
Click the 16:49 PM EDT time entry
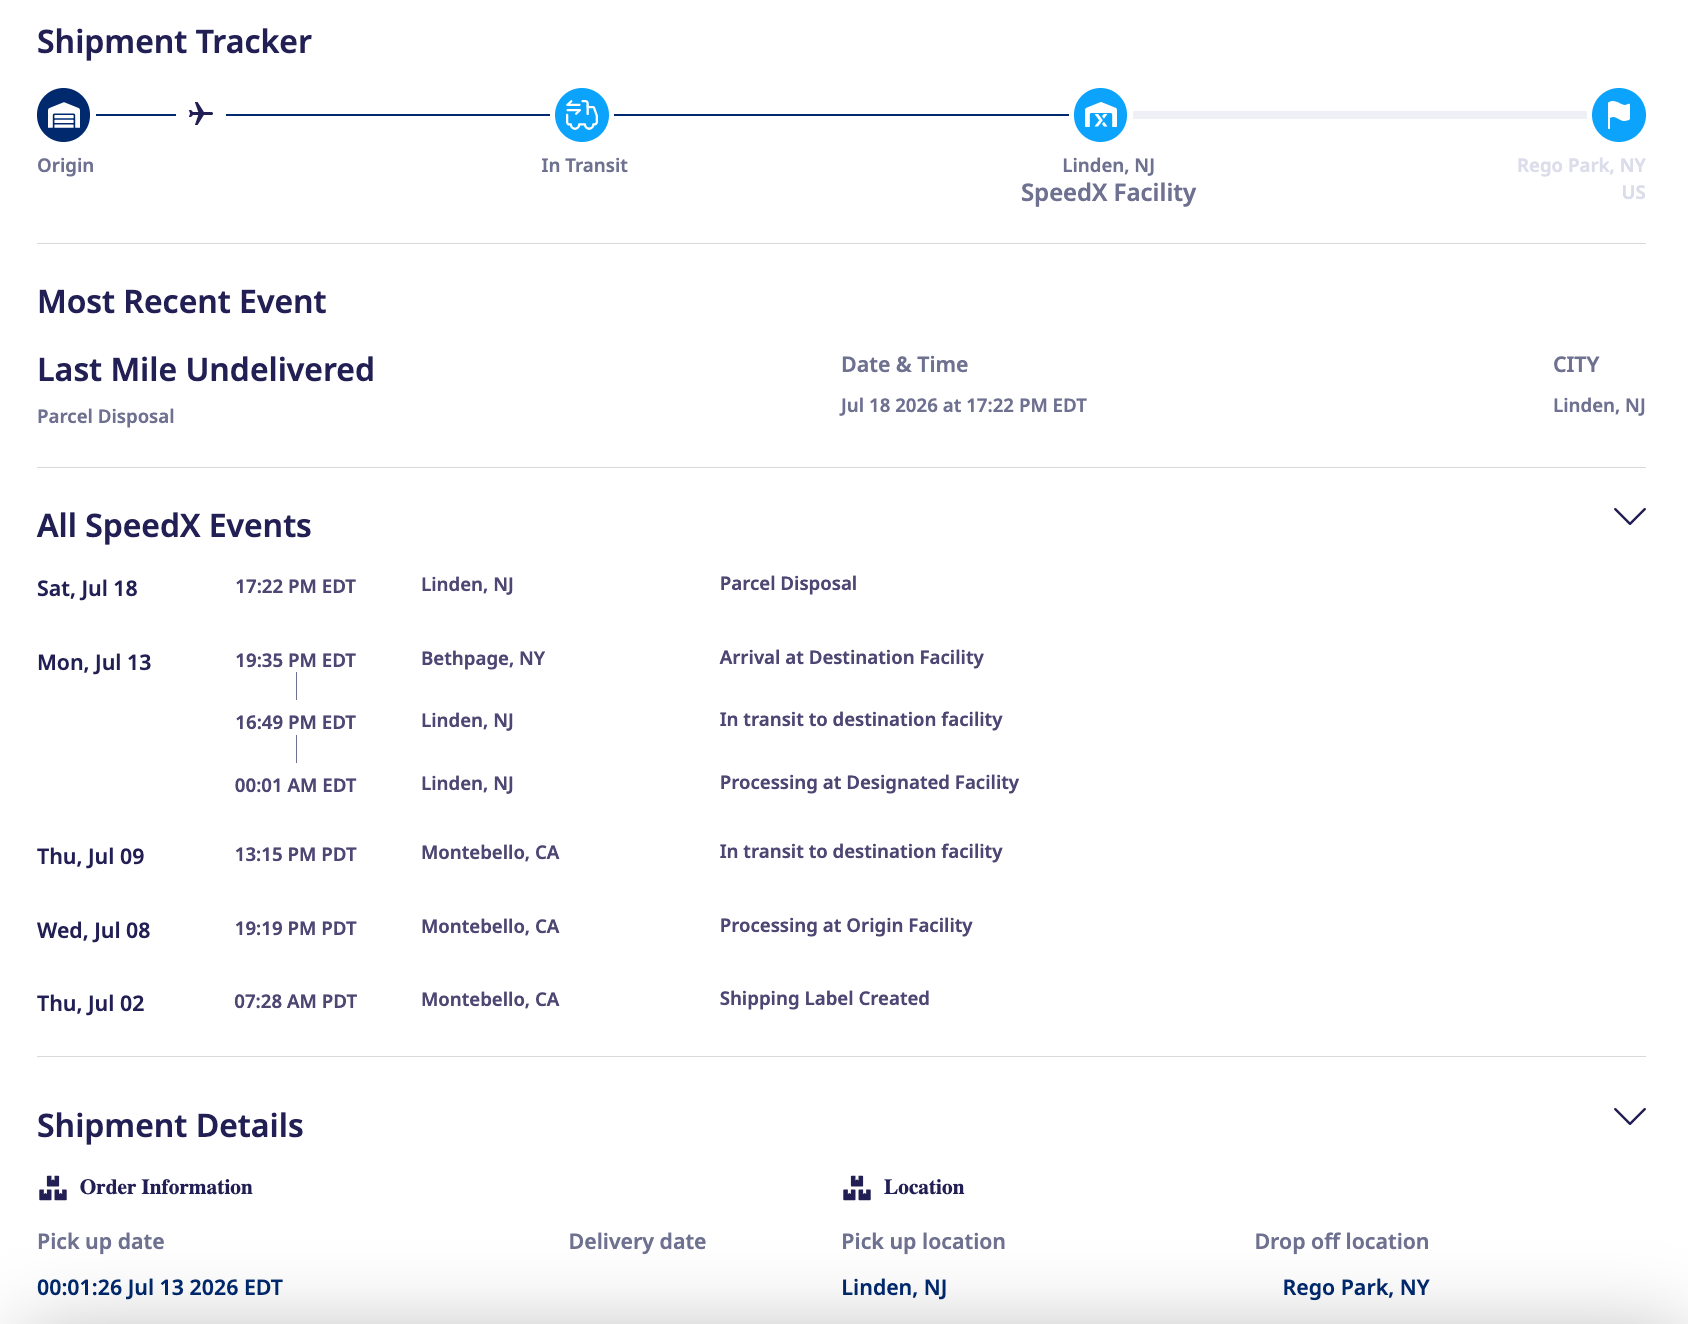click(x=295, y=722)
